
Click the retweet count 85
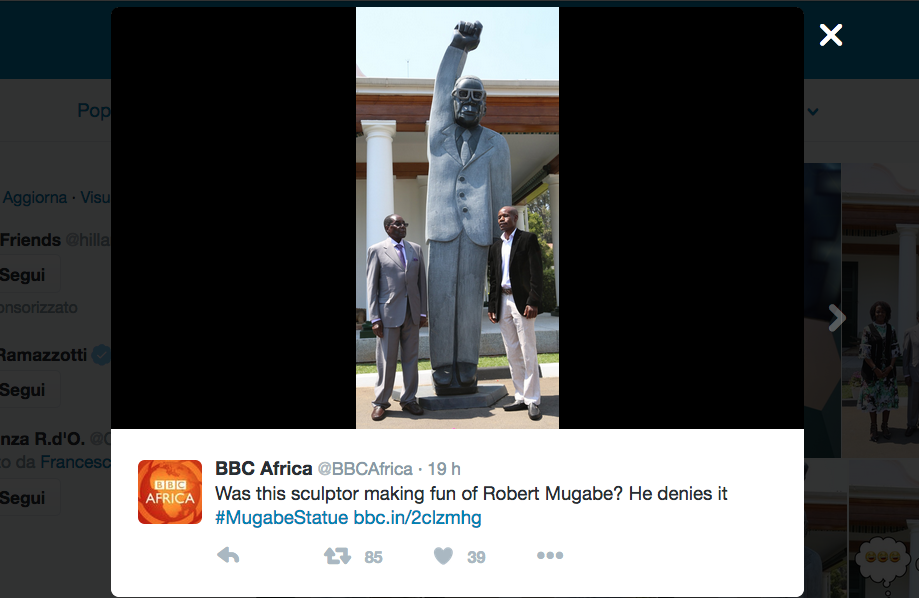(373, 557)
